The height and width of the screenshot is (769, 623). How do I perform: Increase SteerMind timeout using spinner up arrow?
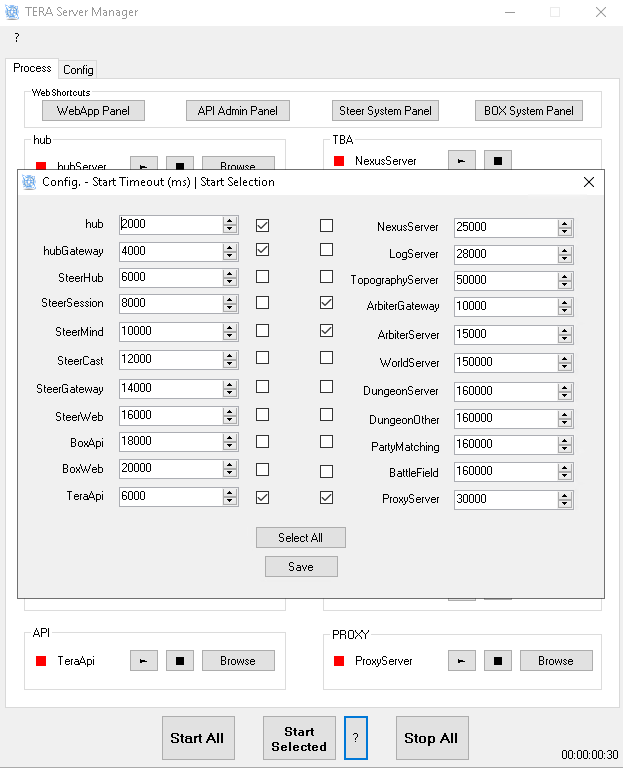point(230,328)
